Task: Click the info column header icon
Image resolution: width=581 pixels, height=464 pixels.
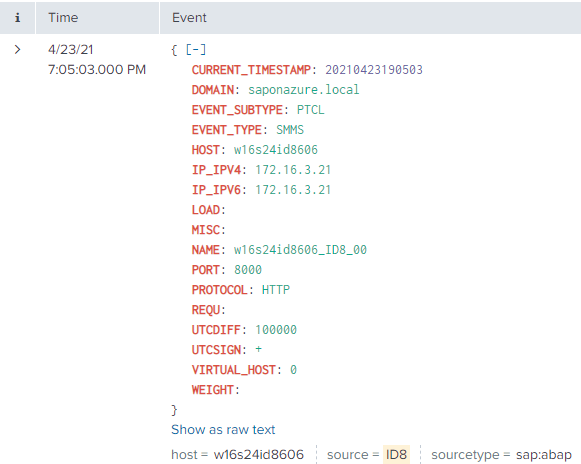Action: [x=17, y=17]
